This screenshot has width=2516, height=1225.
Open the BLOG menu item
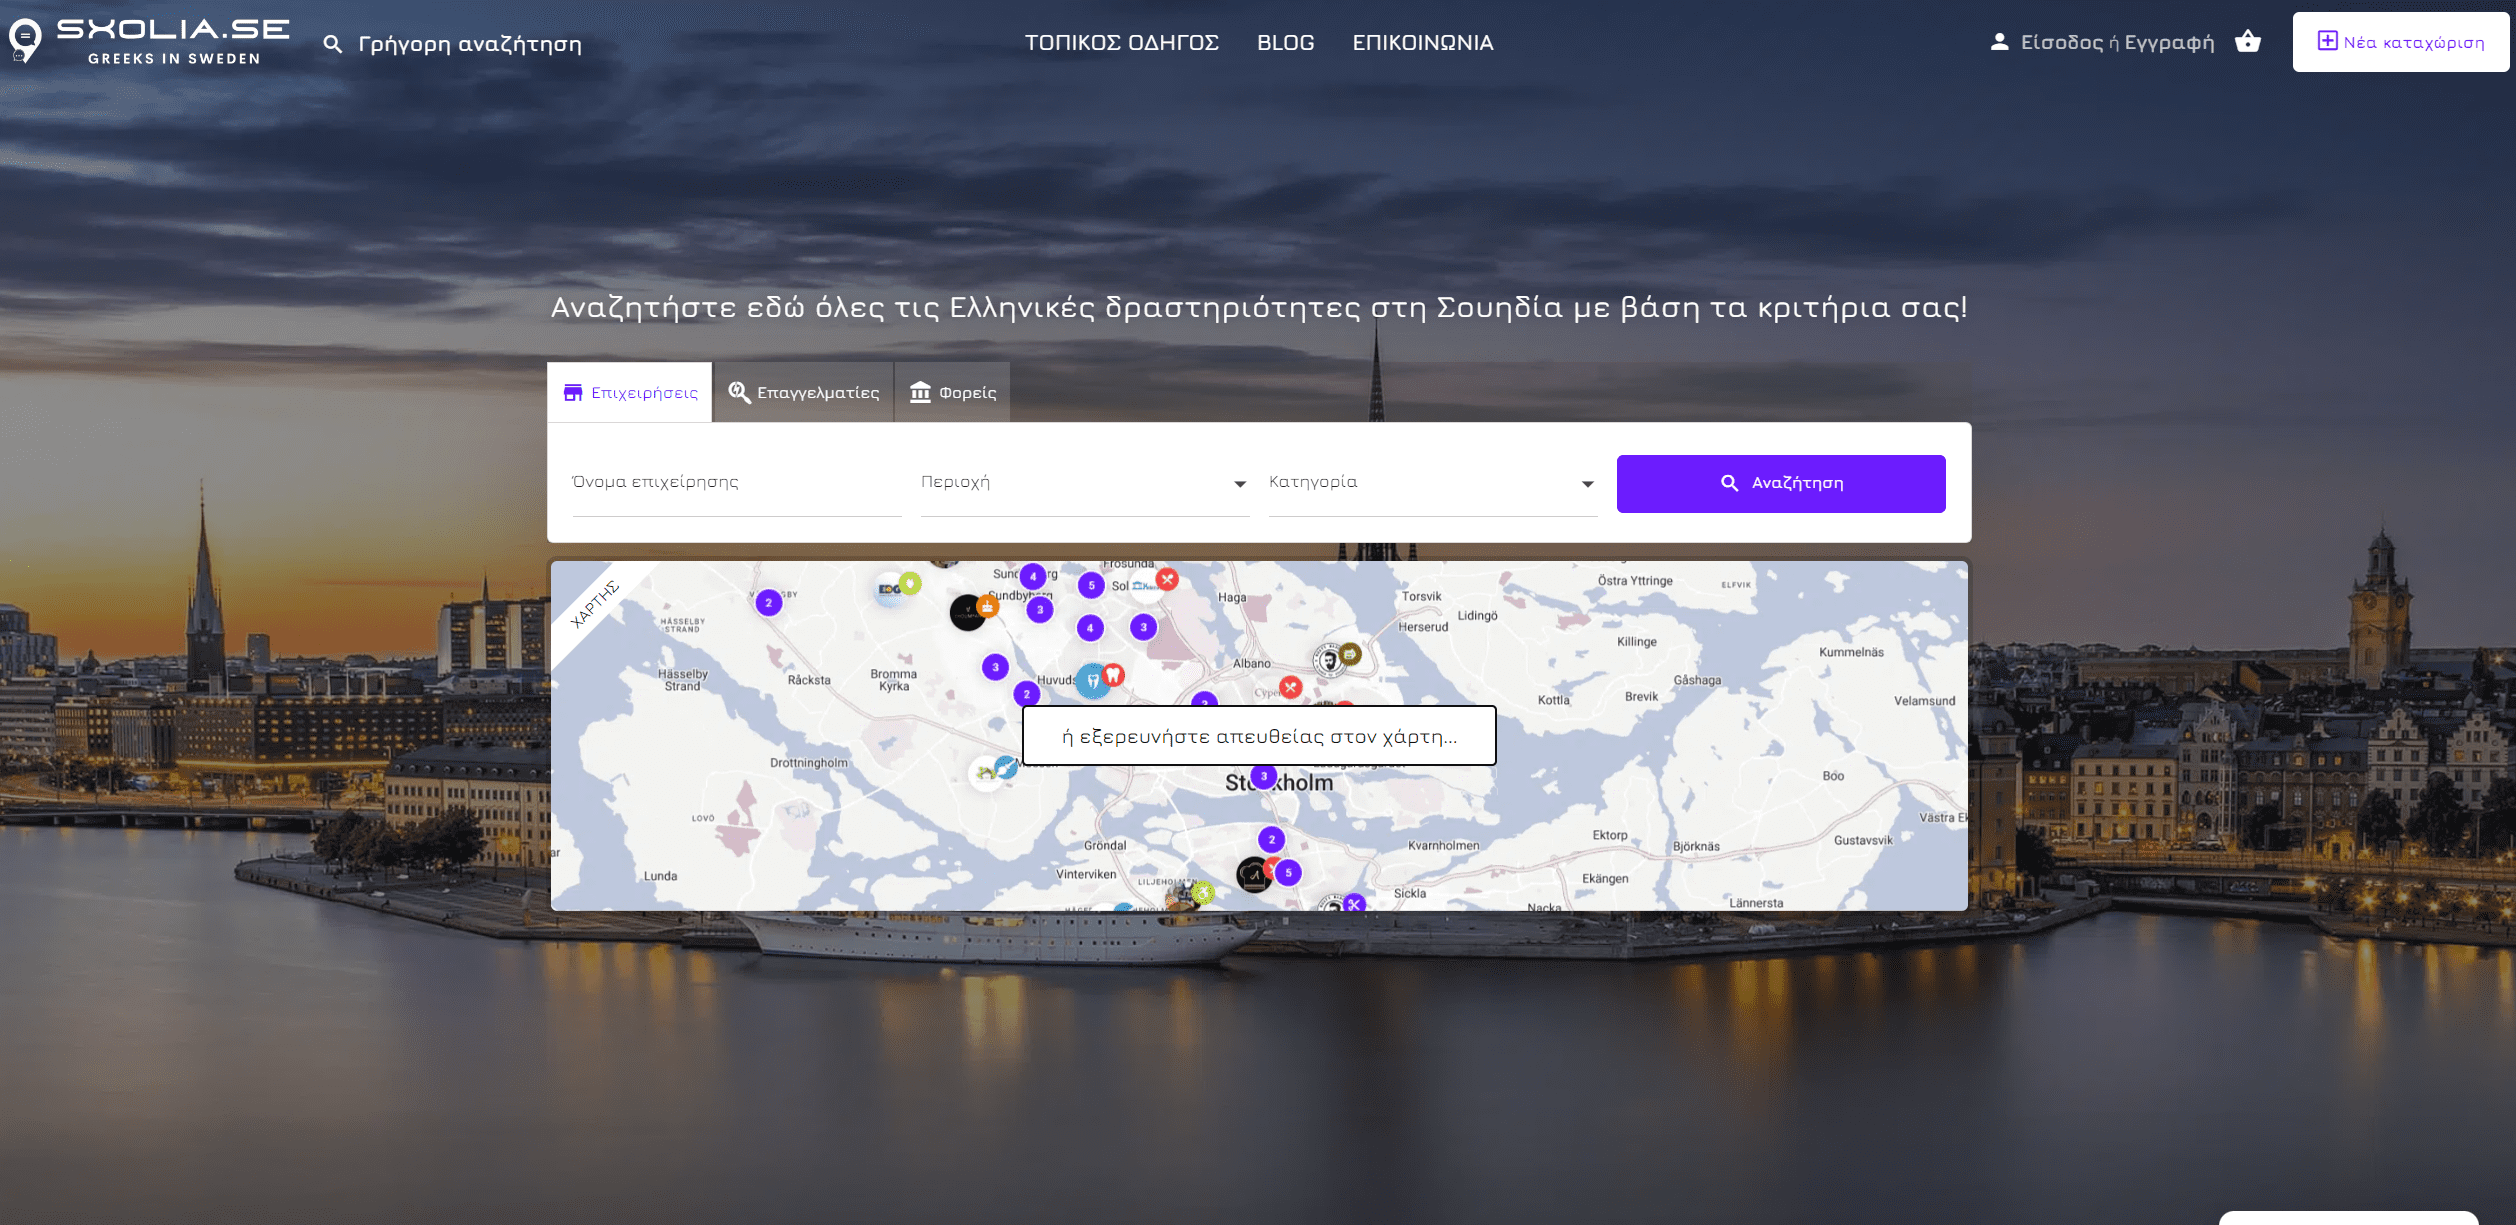(x=1286, y=43)
